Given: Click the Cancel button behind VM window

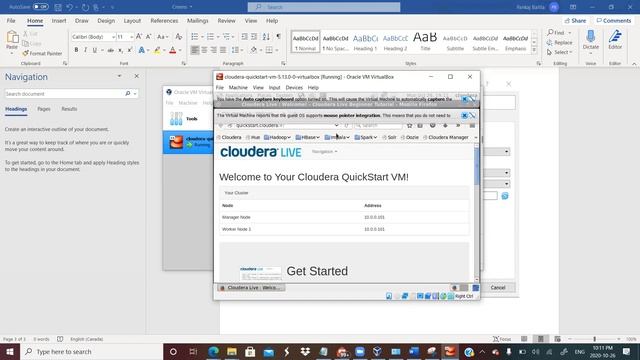Looking at the screenshot, I should click(x=498, y=287).
